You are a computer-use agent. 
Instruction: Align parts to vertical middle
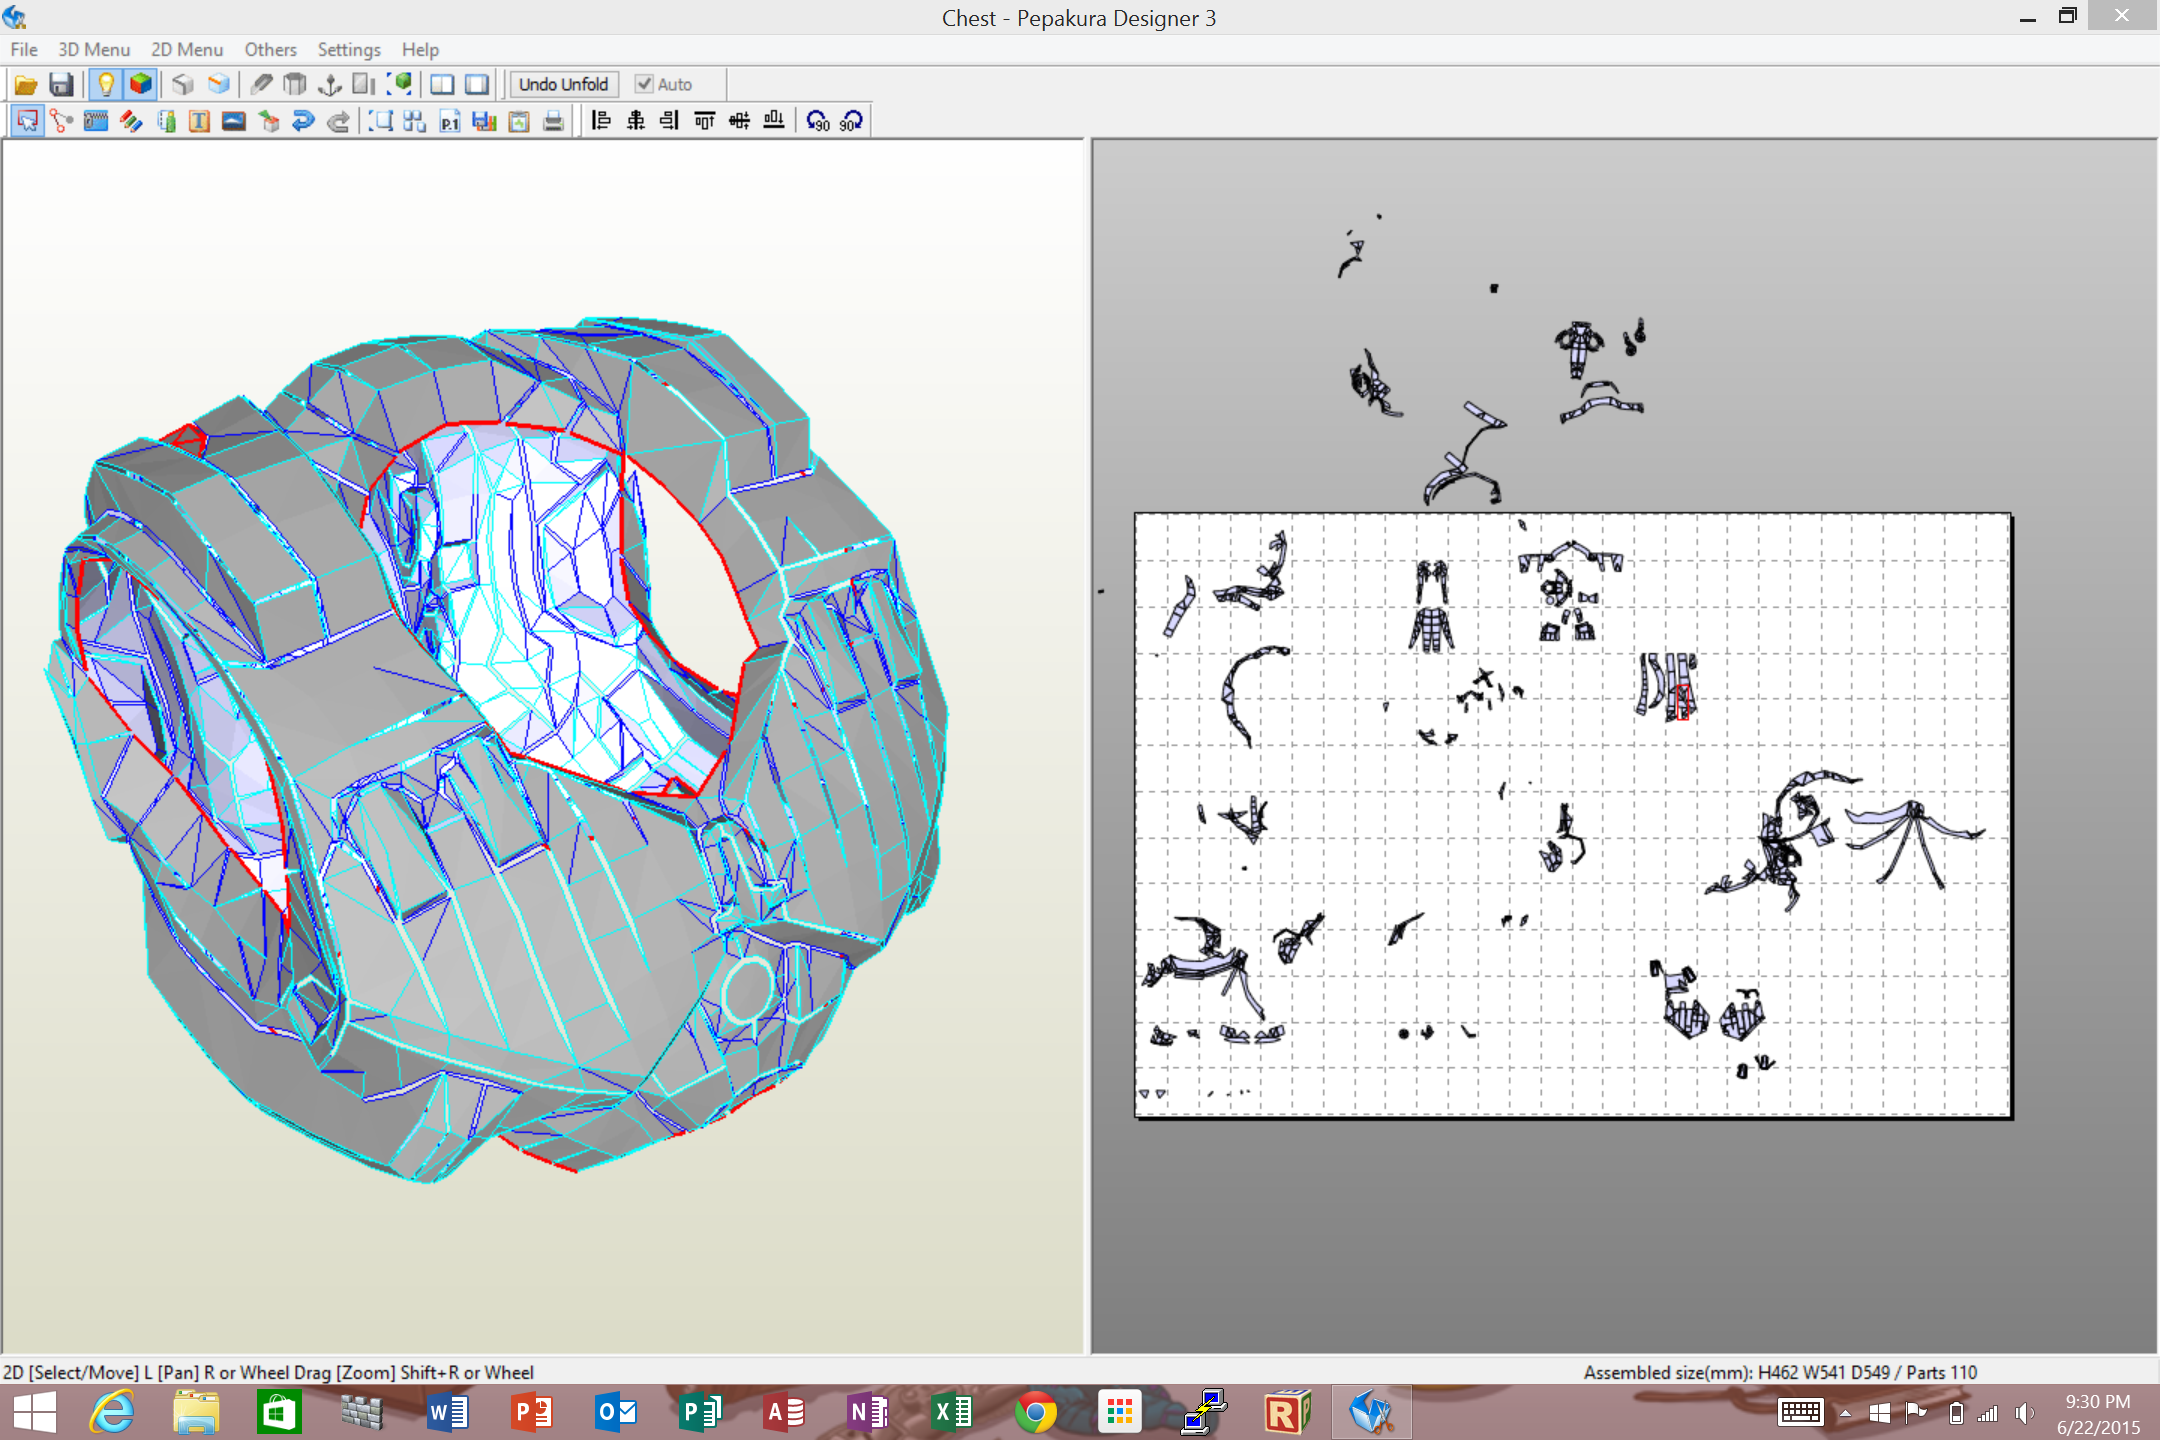click(x=739, y=121)
